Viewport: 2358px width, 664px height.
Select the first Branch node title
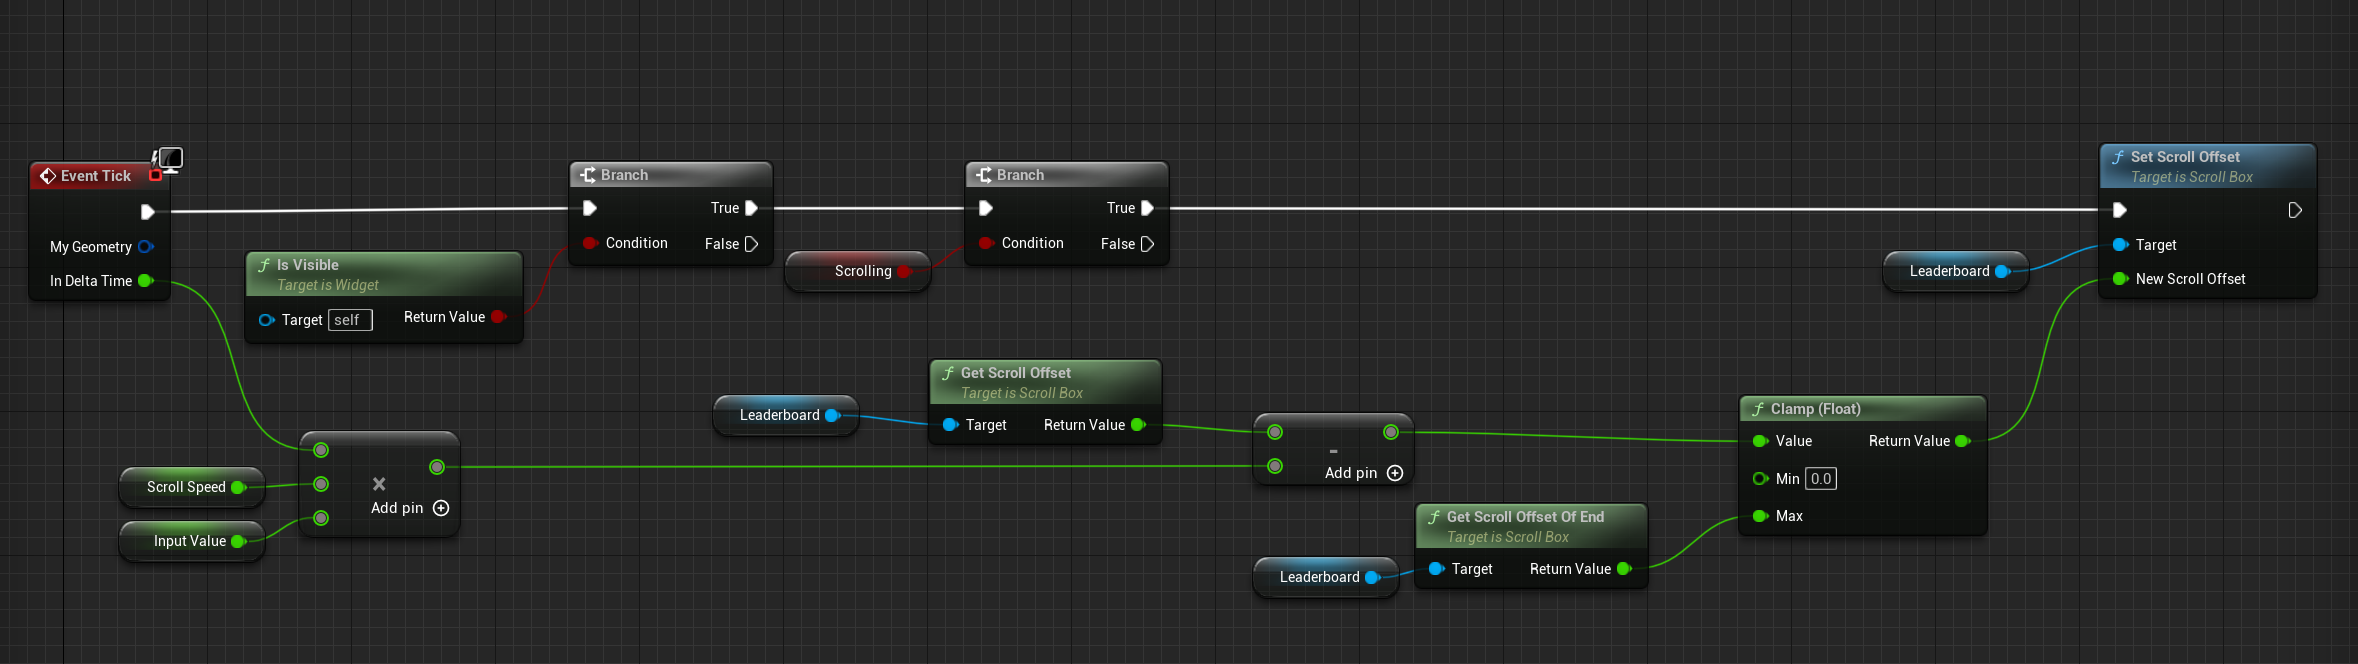[625, 175]
